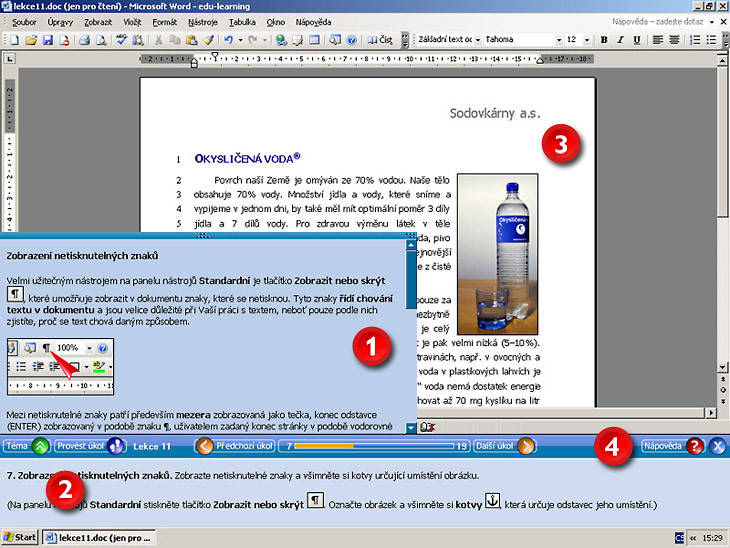Toggle the numbered list
The height and width of the screenshot is (548, 730).
pos(695,40)
